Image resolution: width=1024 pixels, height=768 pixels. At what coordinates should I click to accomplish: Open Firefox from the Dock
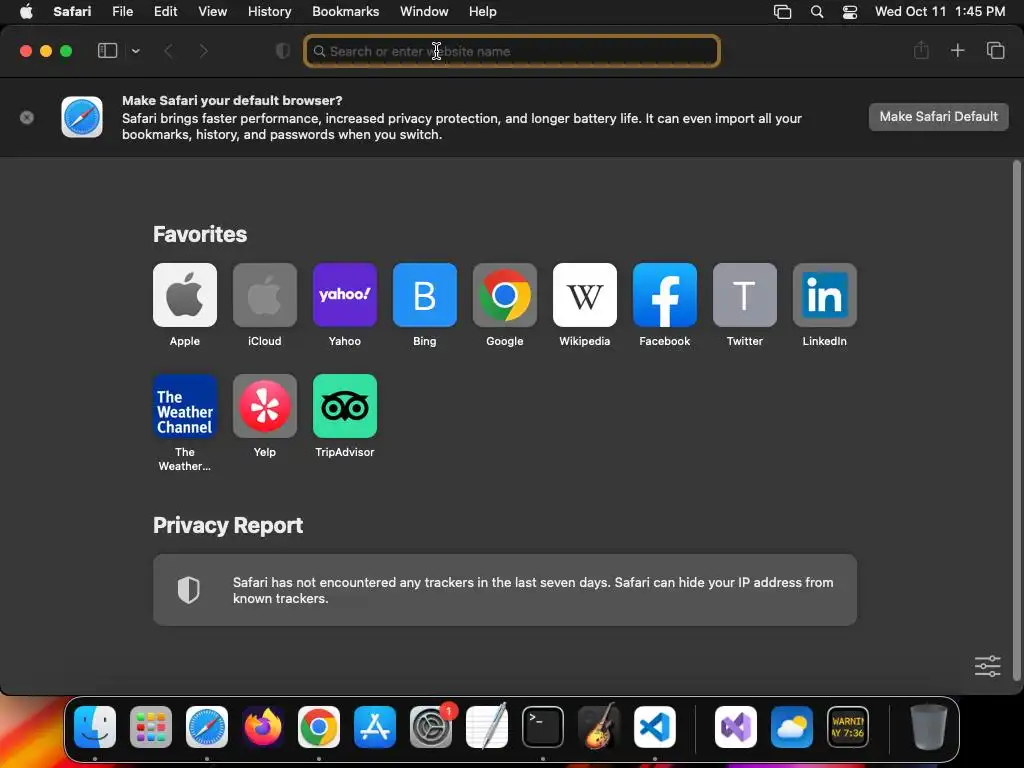[263, 727]
